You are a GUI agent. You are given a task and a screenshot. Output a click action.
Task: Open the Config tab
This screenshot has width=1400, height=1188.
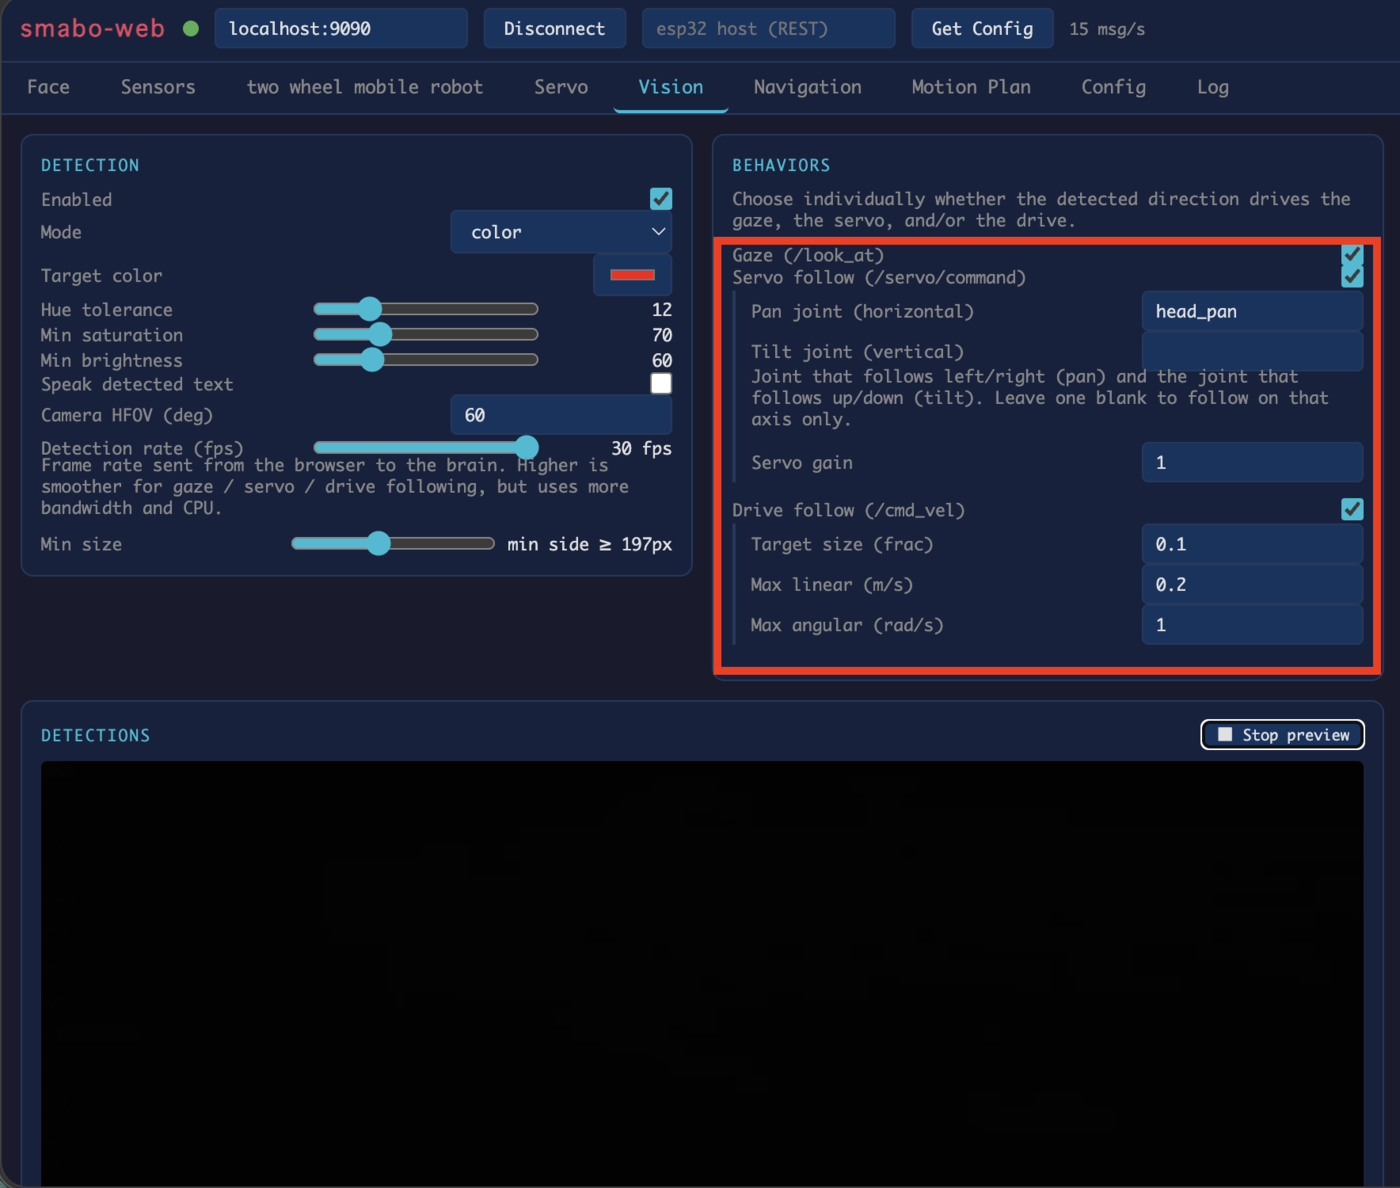(x=1113, y=87)
